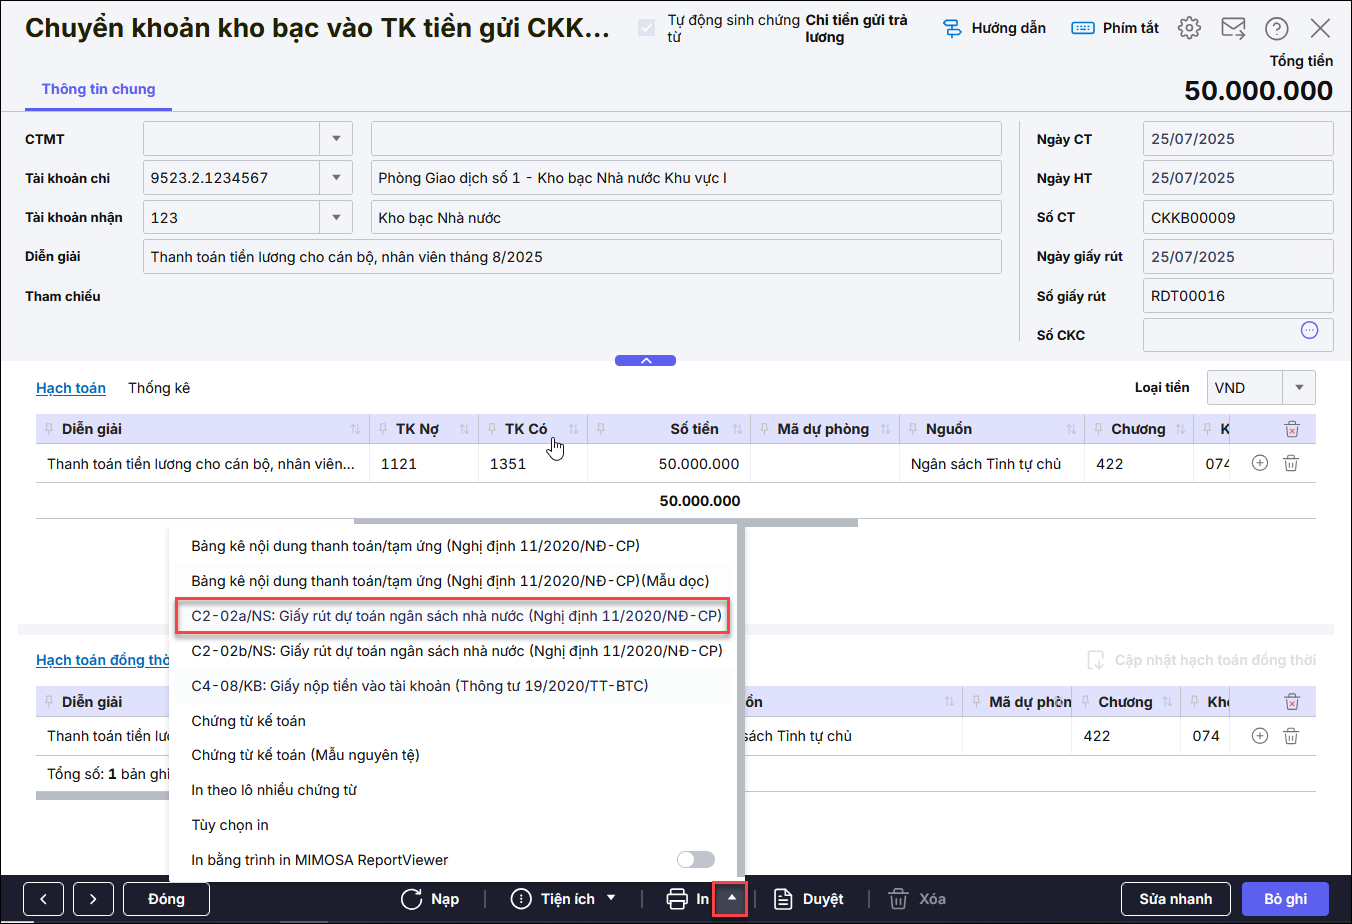Open the help question mark icon

1276,28
